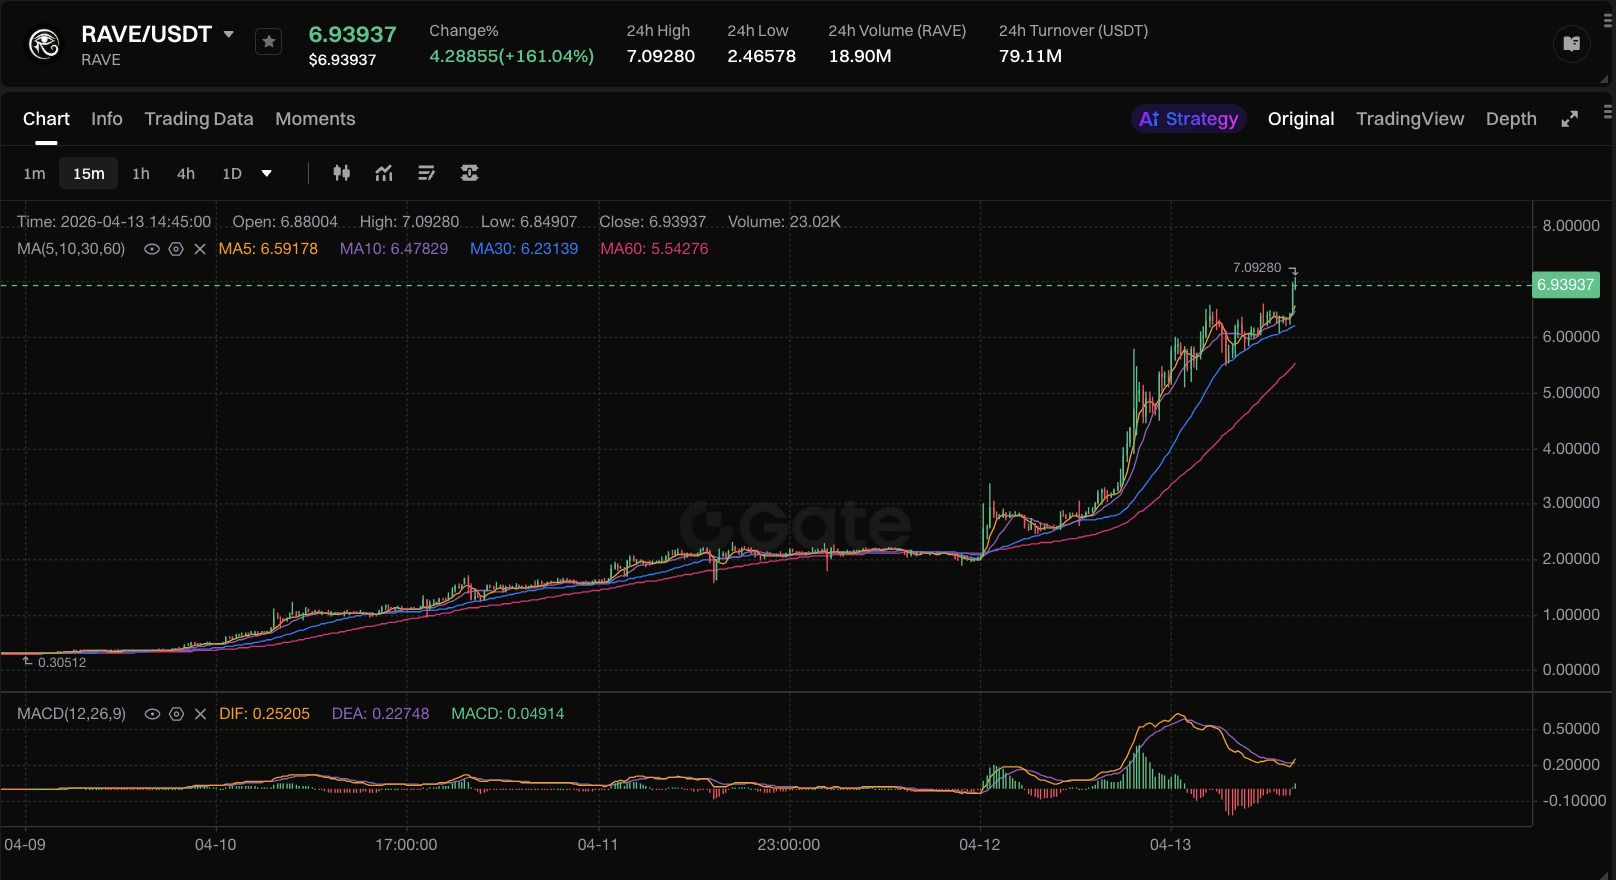Click the 7.09280 high marker on chart
Image resolution: width=1616 pixels, height=880 pixels.
click(x=1257, y=268)
